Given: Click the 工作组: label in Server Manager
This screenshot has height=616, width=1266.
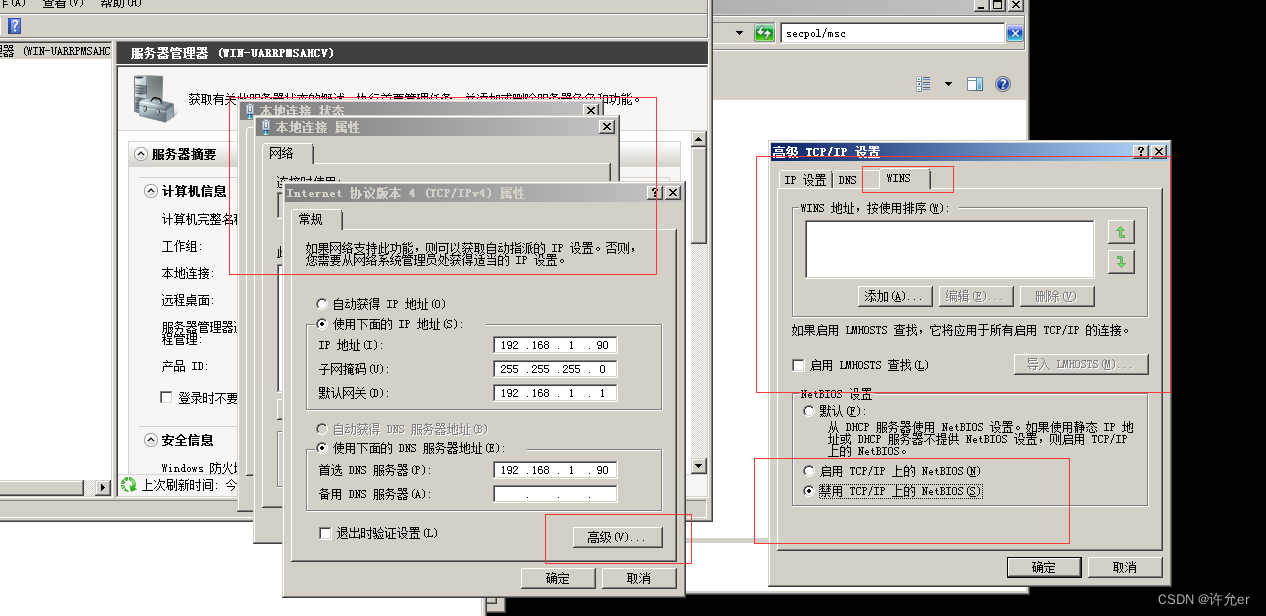Looking at the screenshot, I should click(181, 246).
